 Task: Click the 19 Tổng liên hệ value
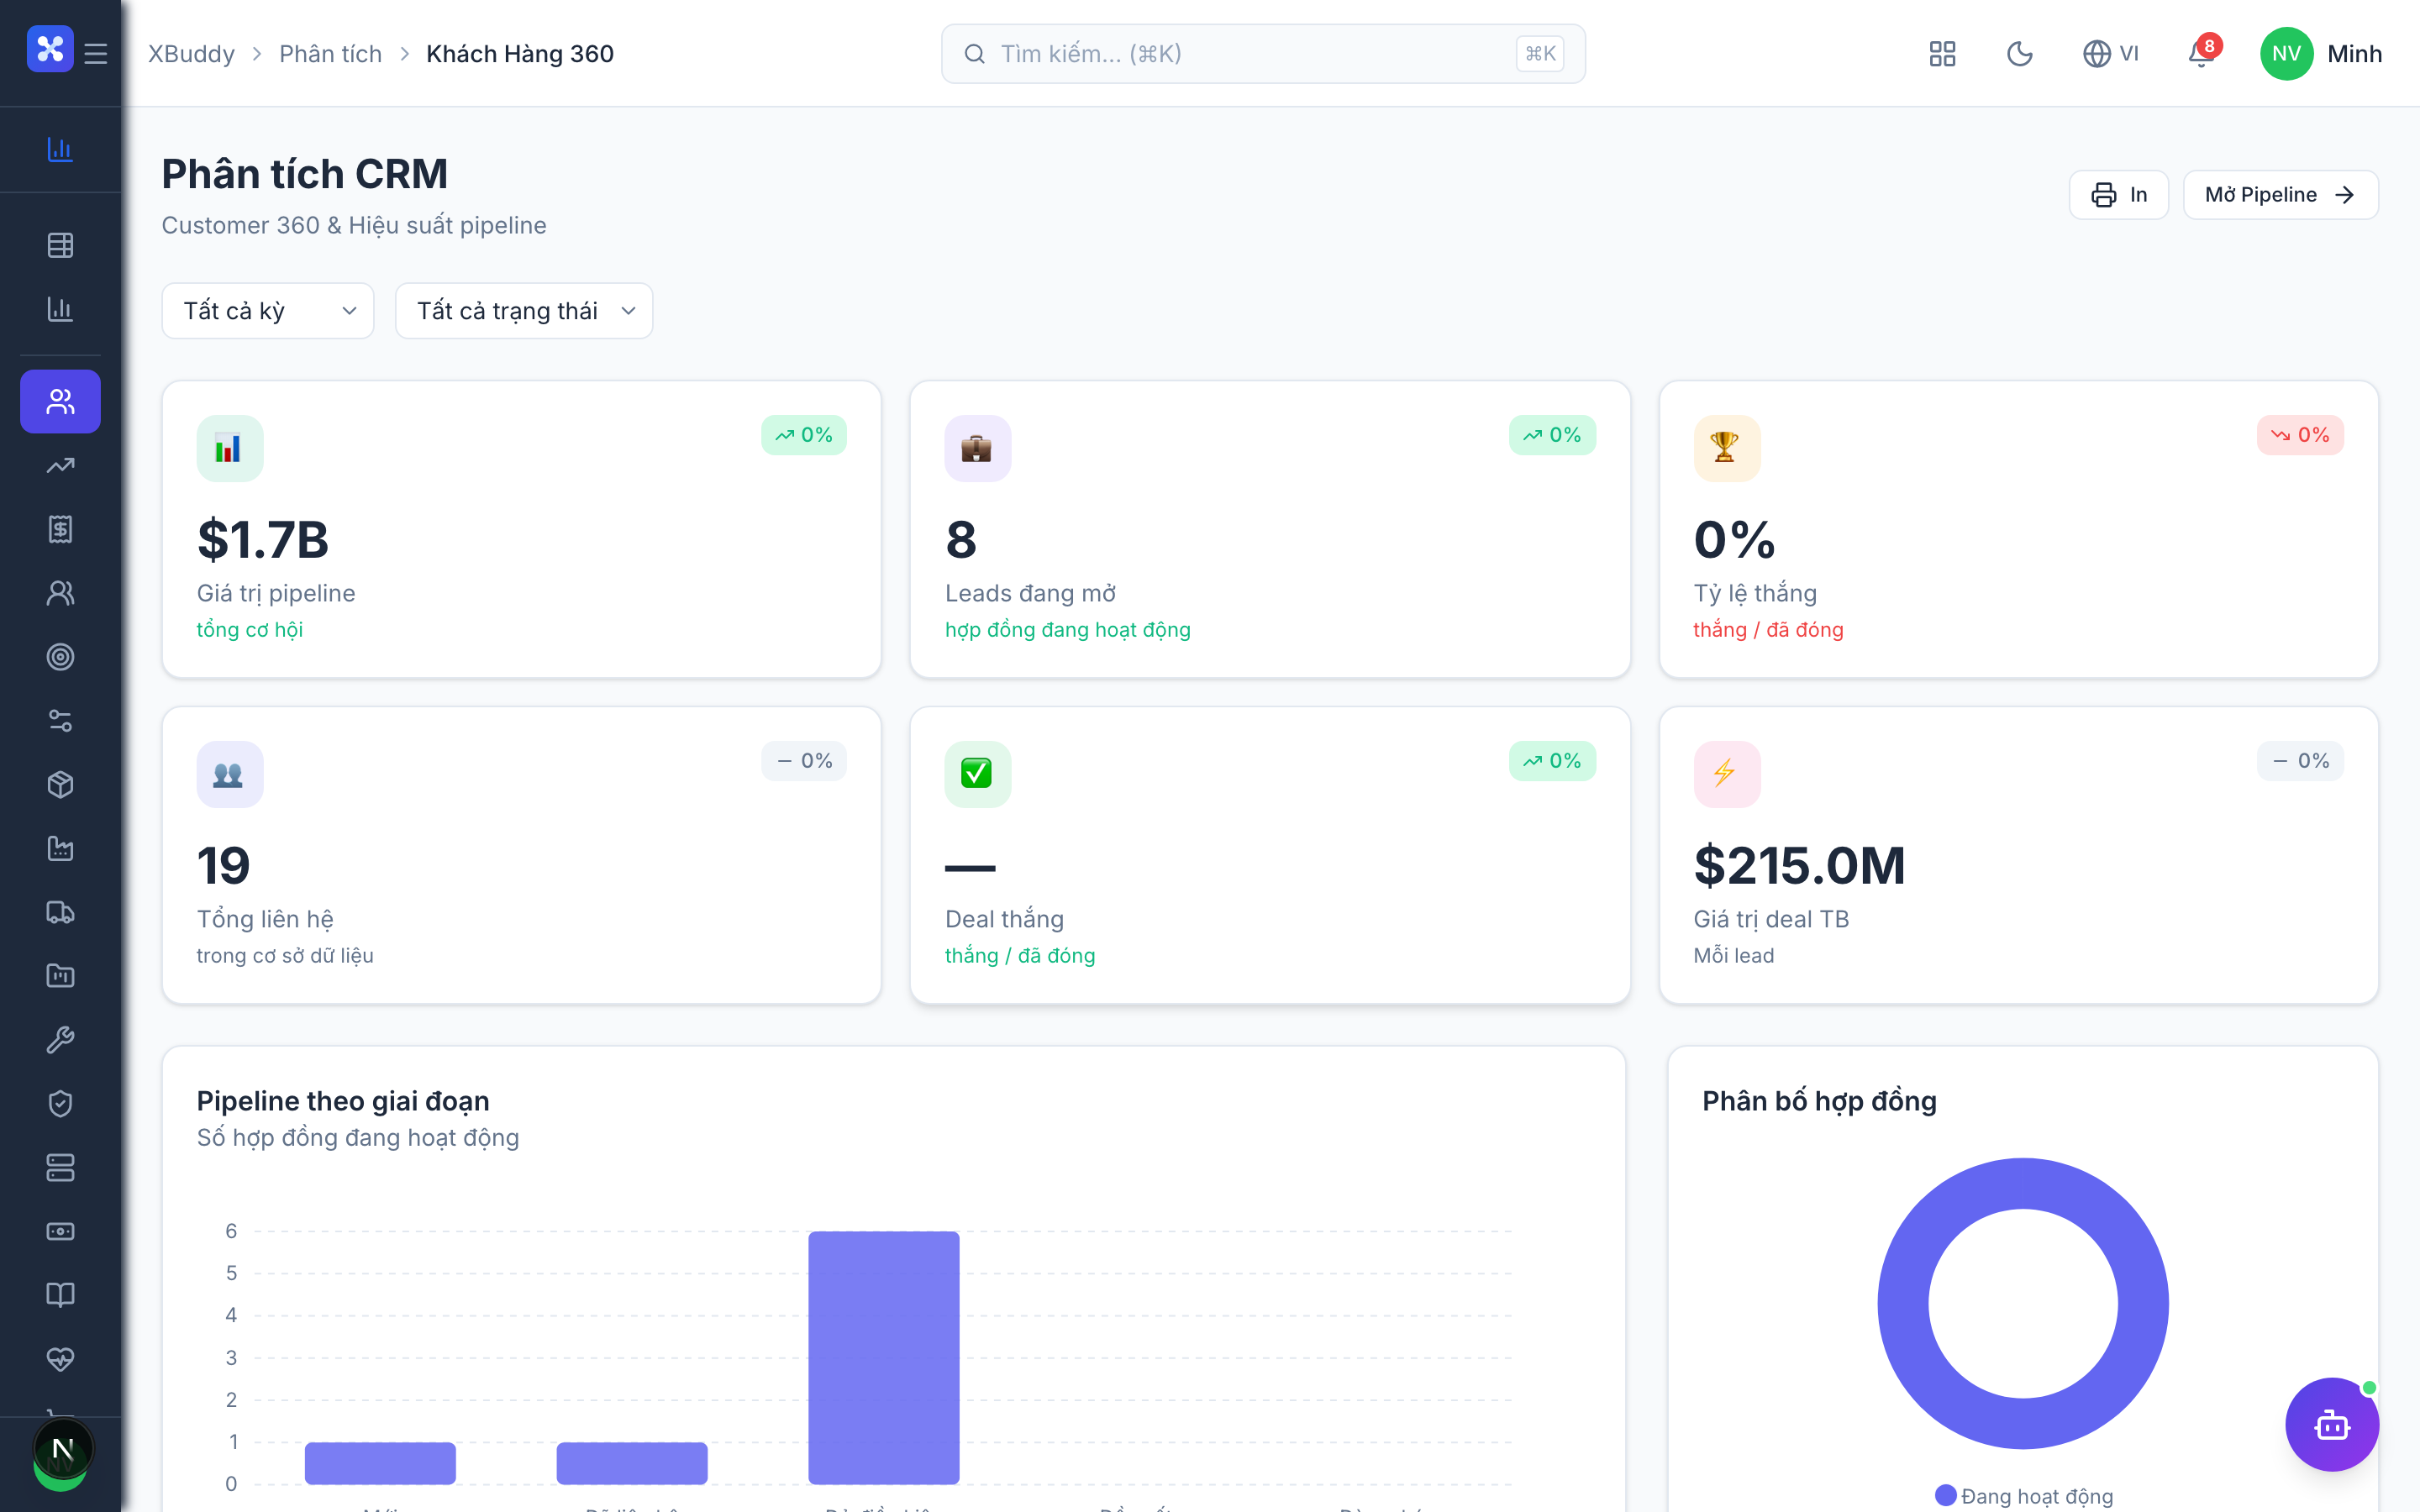[x=223, y=865]
